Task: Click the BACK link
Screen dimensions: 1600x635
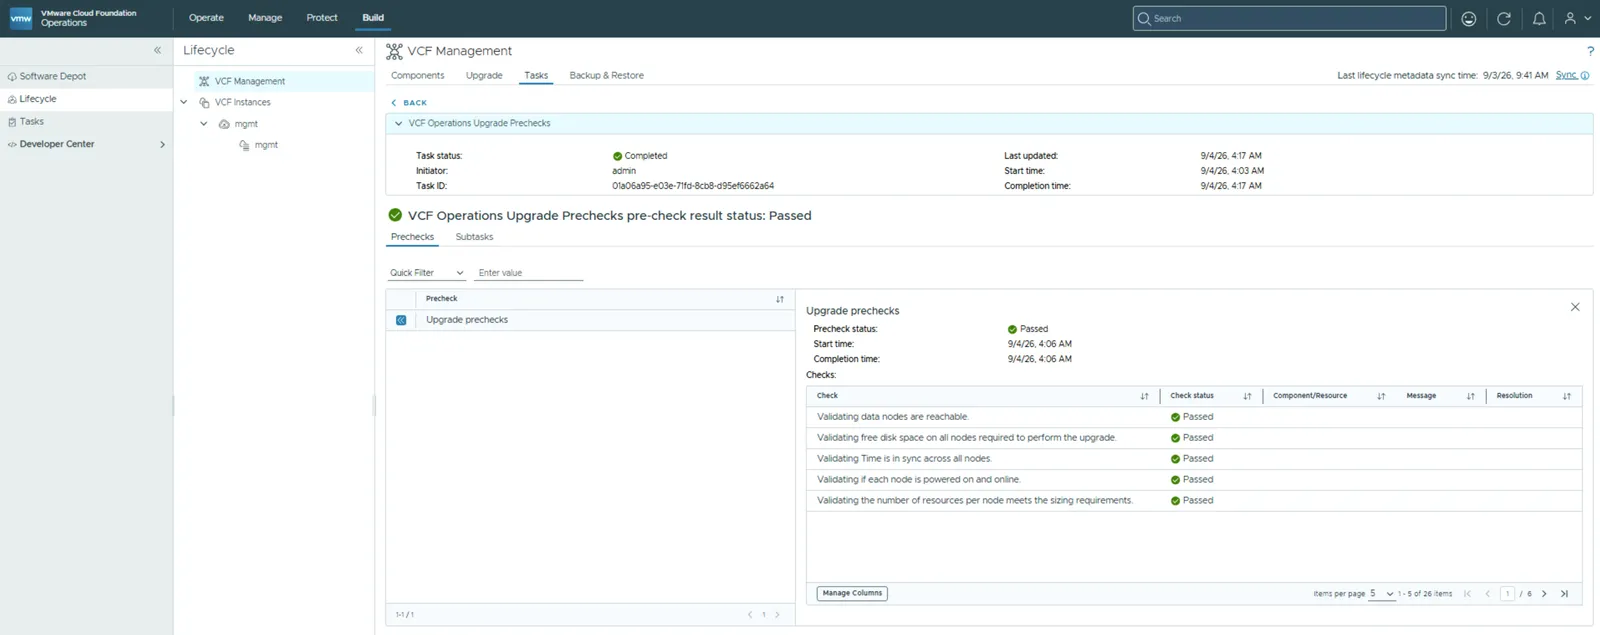Action: 409,103
